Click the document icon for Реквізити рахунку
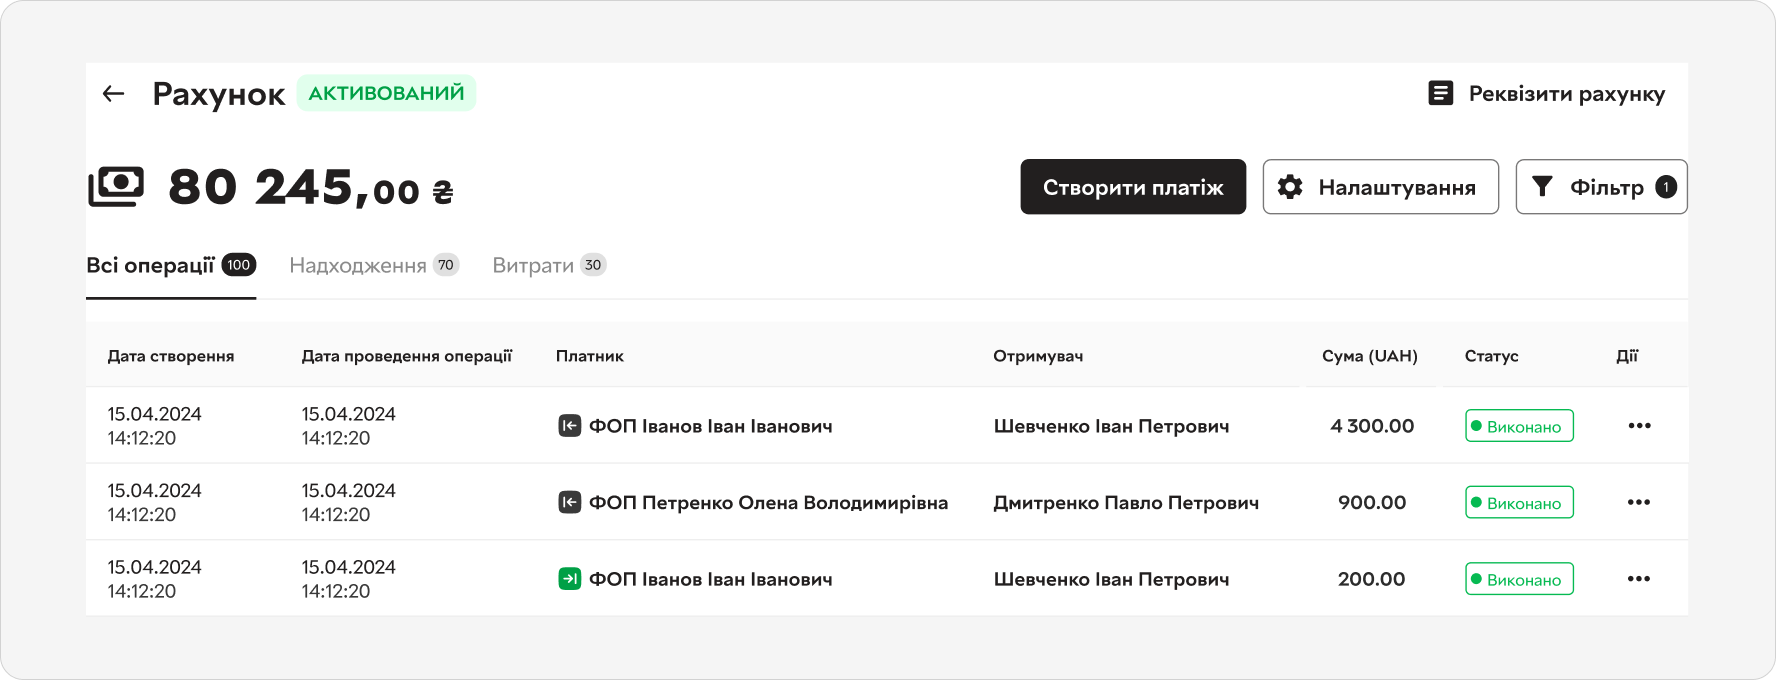 pyautogui.click(x=1440, y=94)
